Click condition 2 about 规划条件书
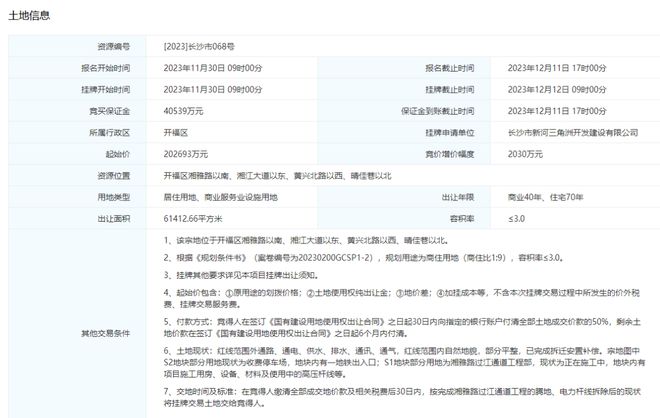The image size is (660, 418). (364, 258)
